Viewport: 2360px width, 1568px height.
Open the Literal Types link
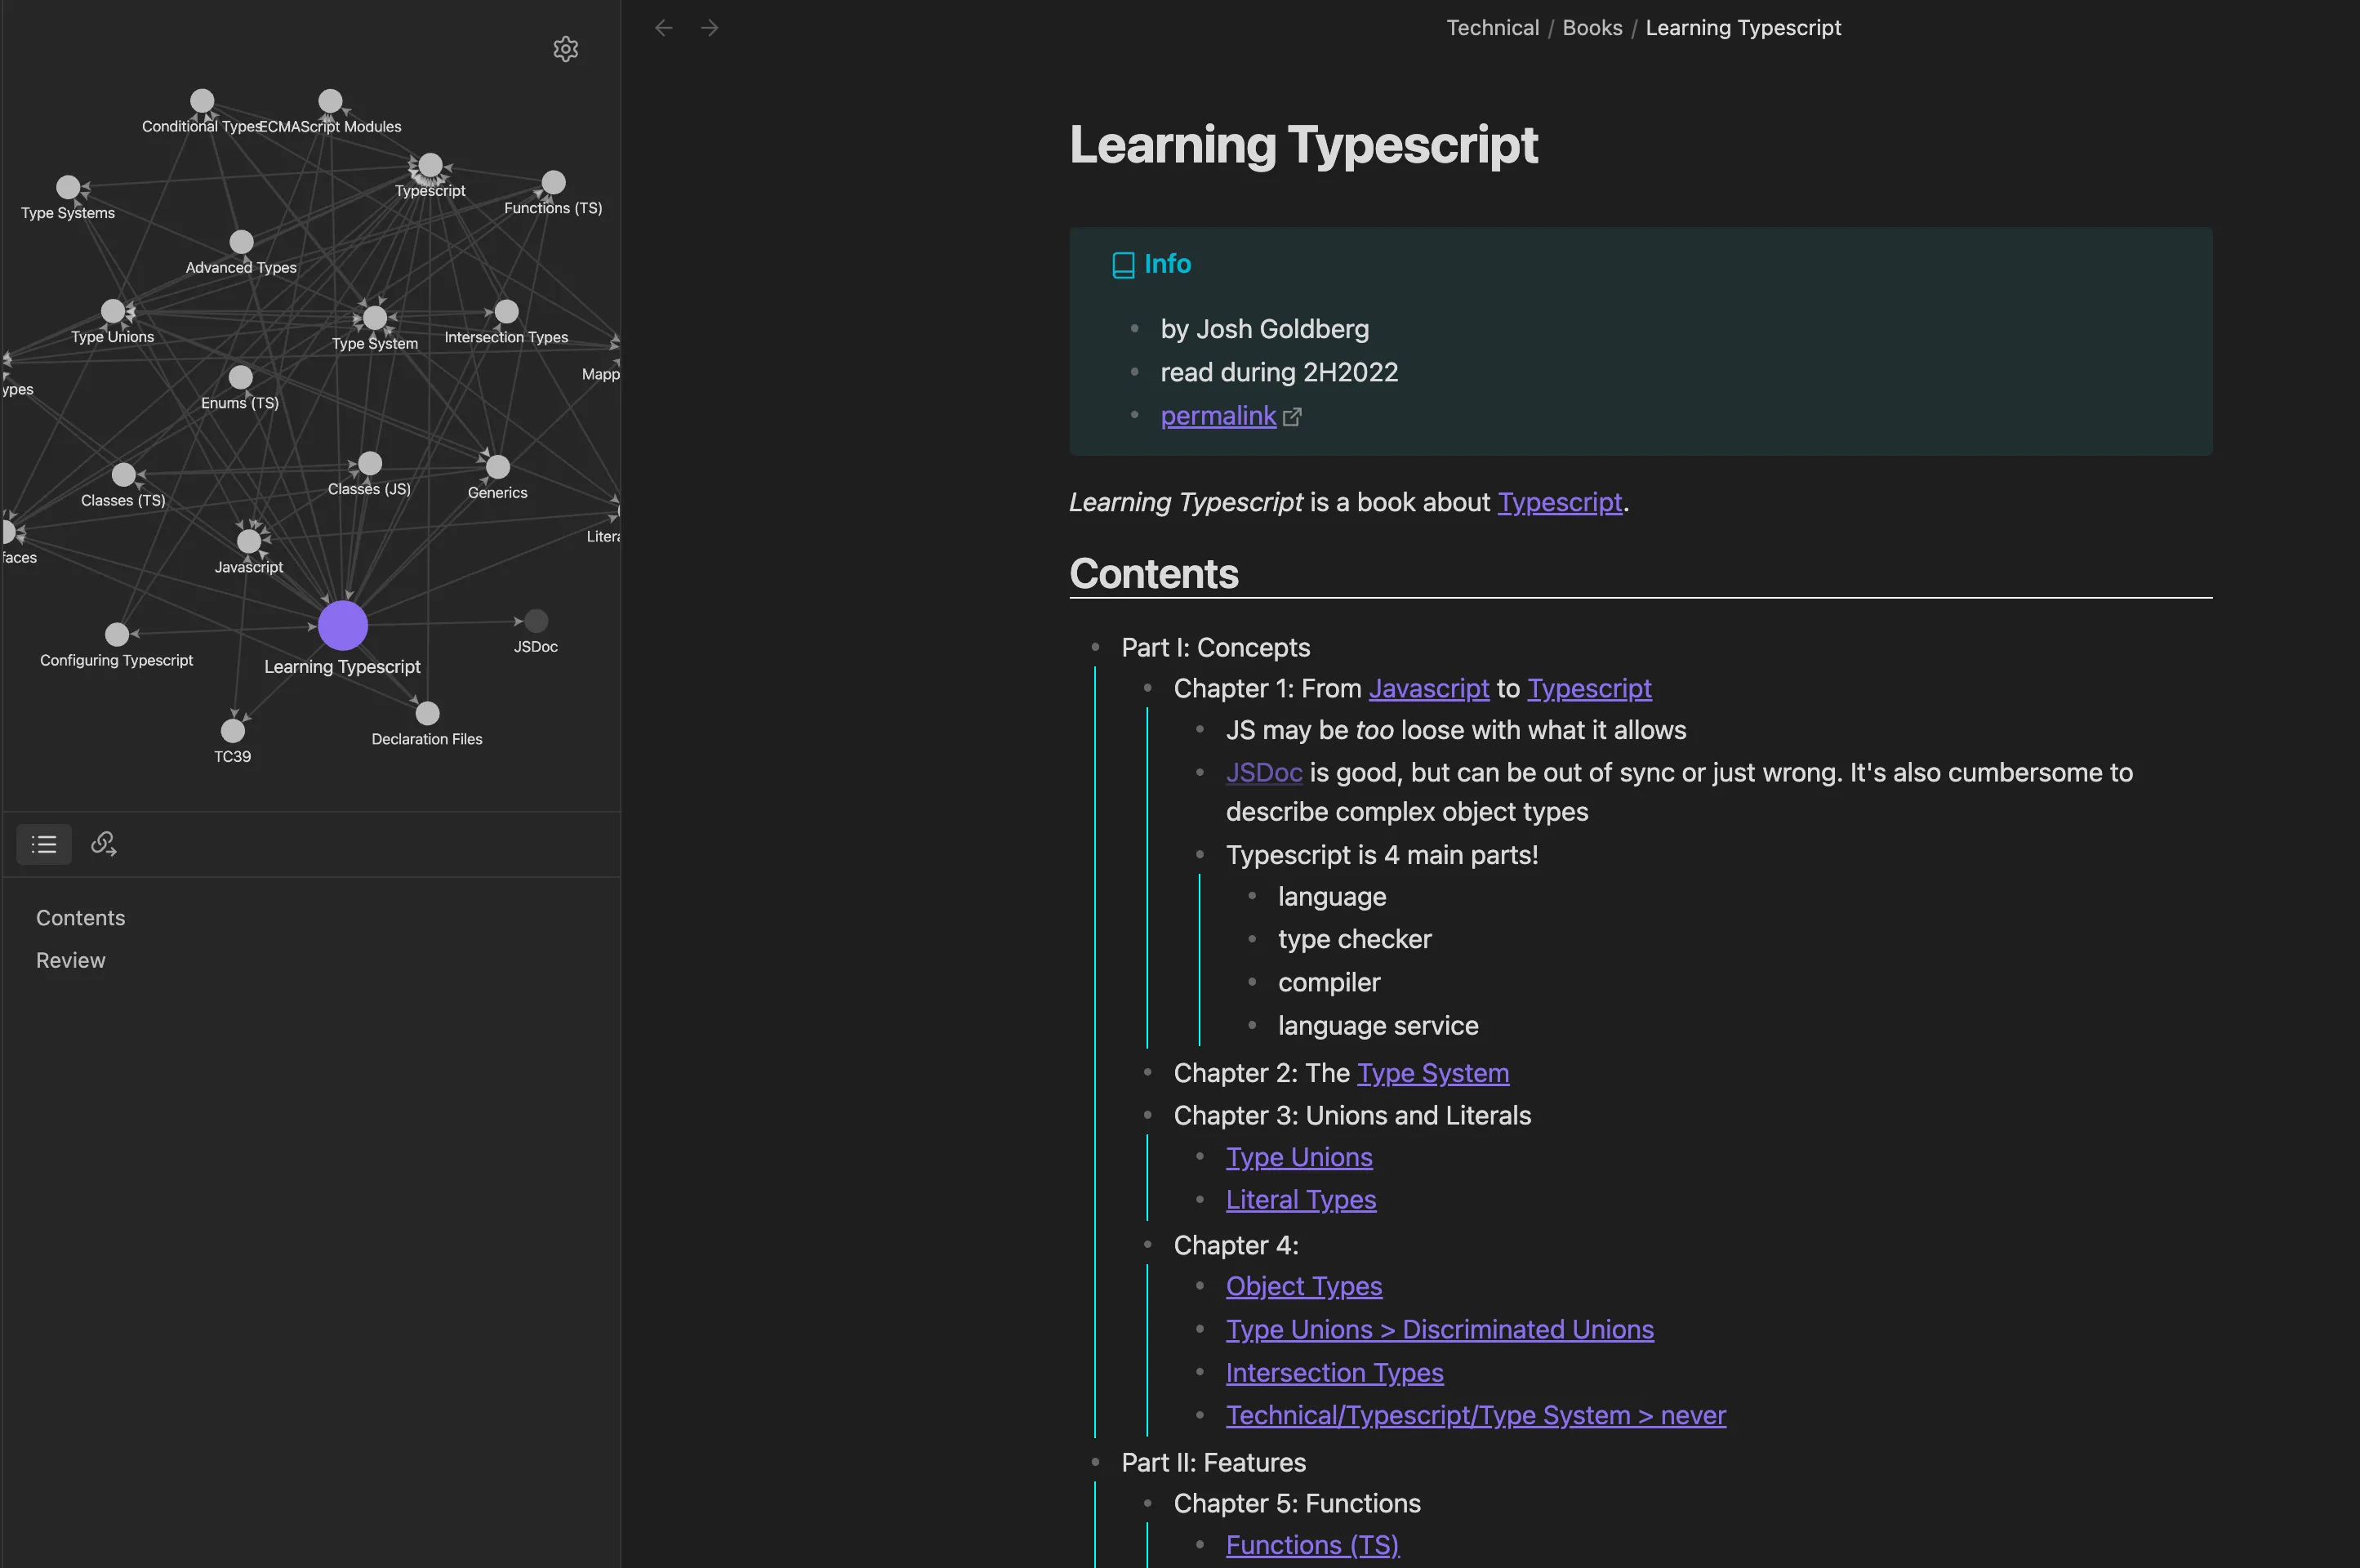point(1300,1200)
